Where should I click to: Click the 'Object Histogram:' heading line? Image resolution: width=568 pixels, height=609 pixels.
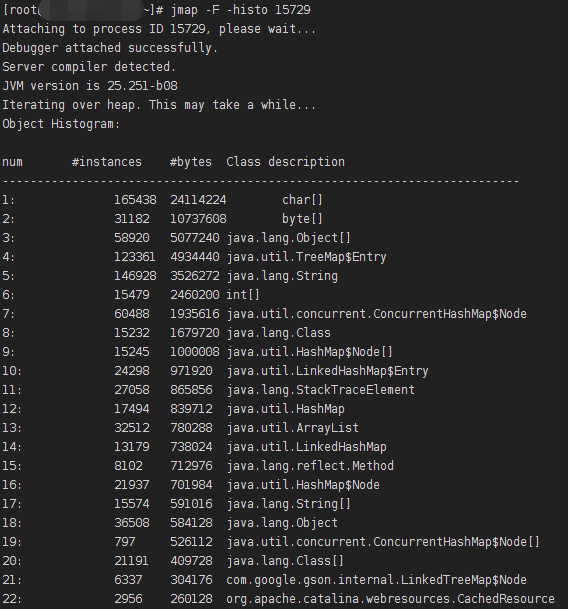coord(61,124)
